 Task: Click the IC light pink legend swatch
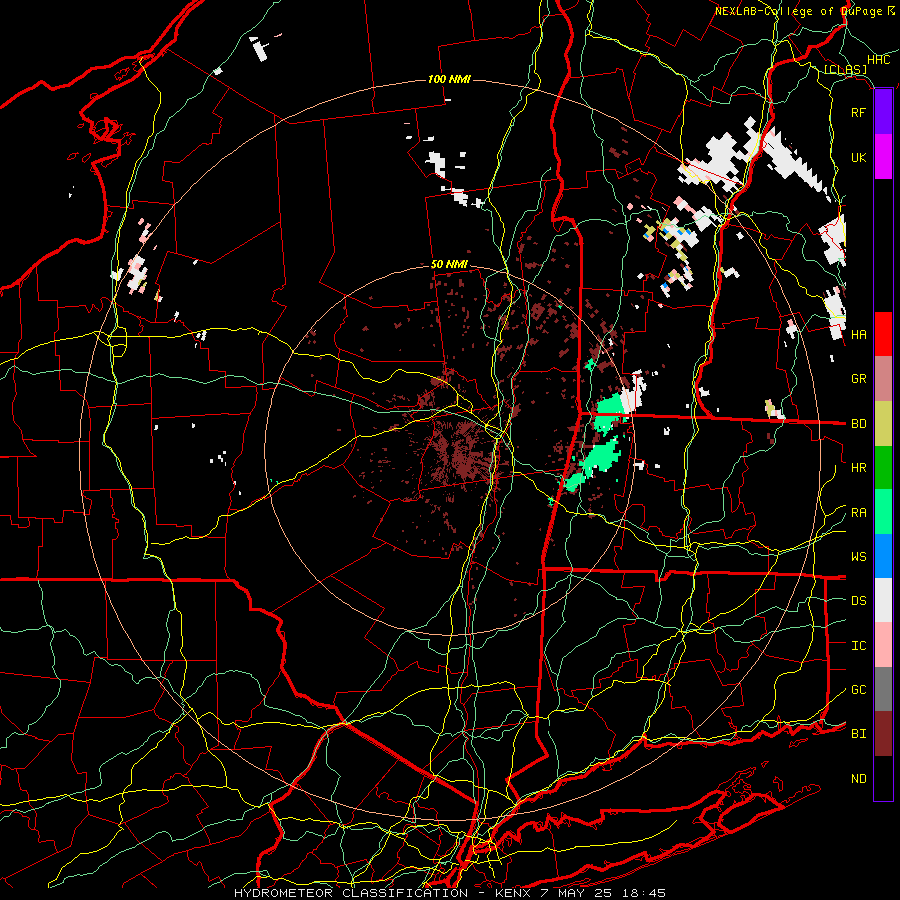click(883, 645)
